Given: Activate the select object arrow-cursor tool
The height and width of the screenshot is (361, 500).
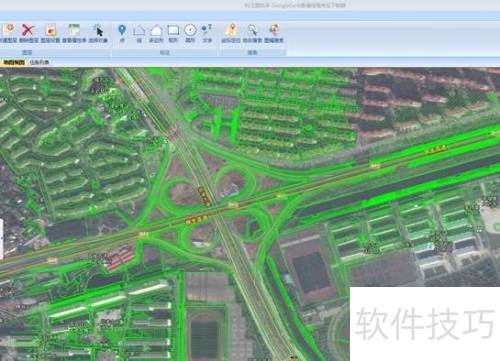Looking at the screenshot, I should (98, 30).
